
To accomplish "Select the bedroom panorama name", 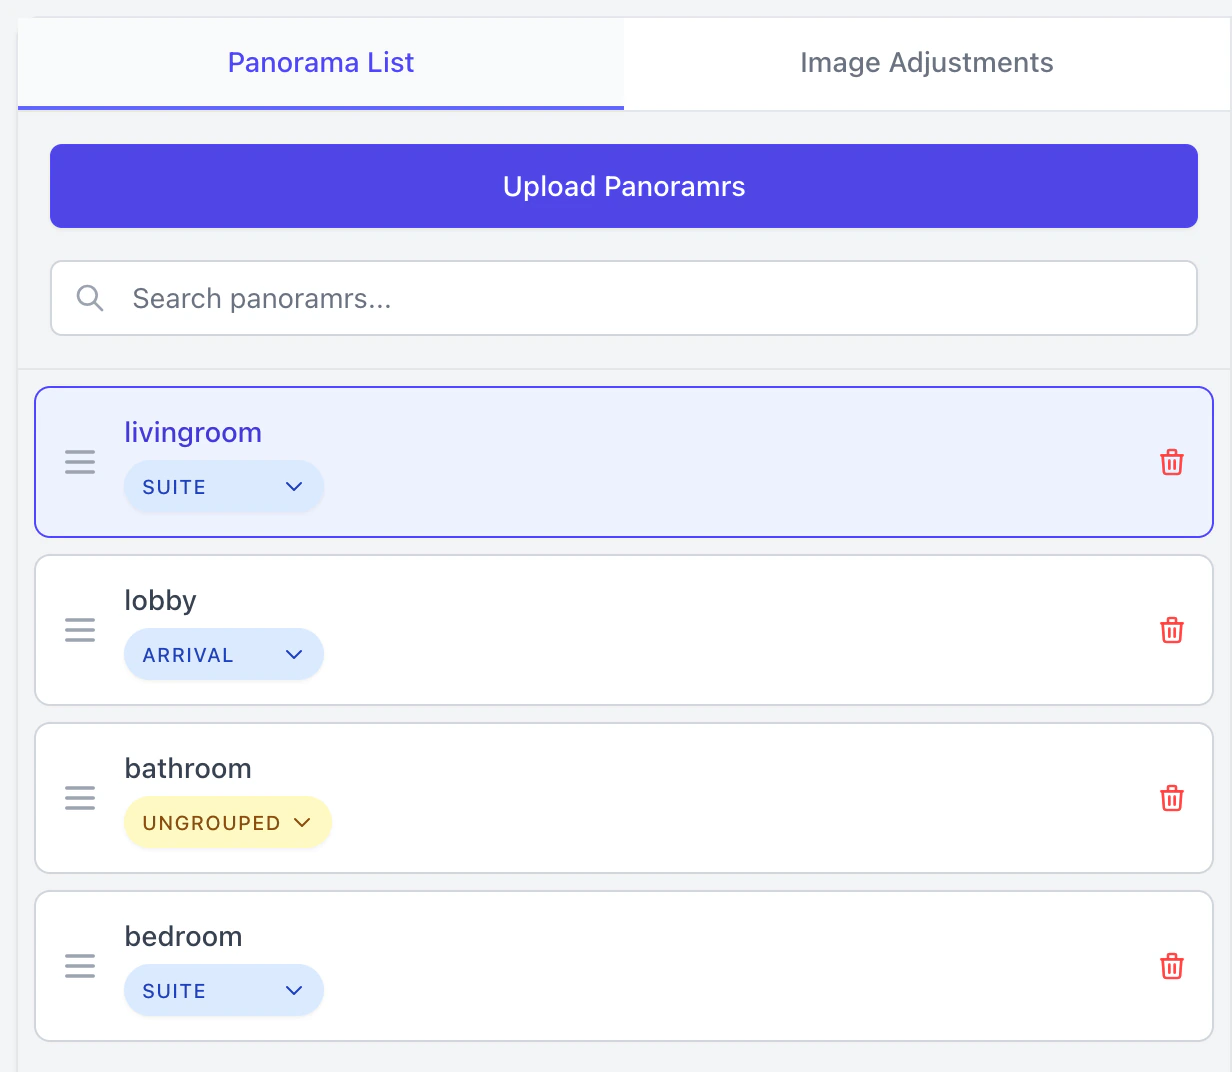I will click(x=183, y=937).
